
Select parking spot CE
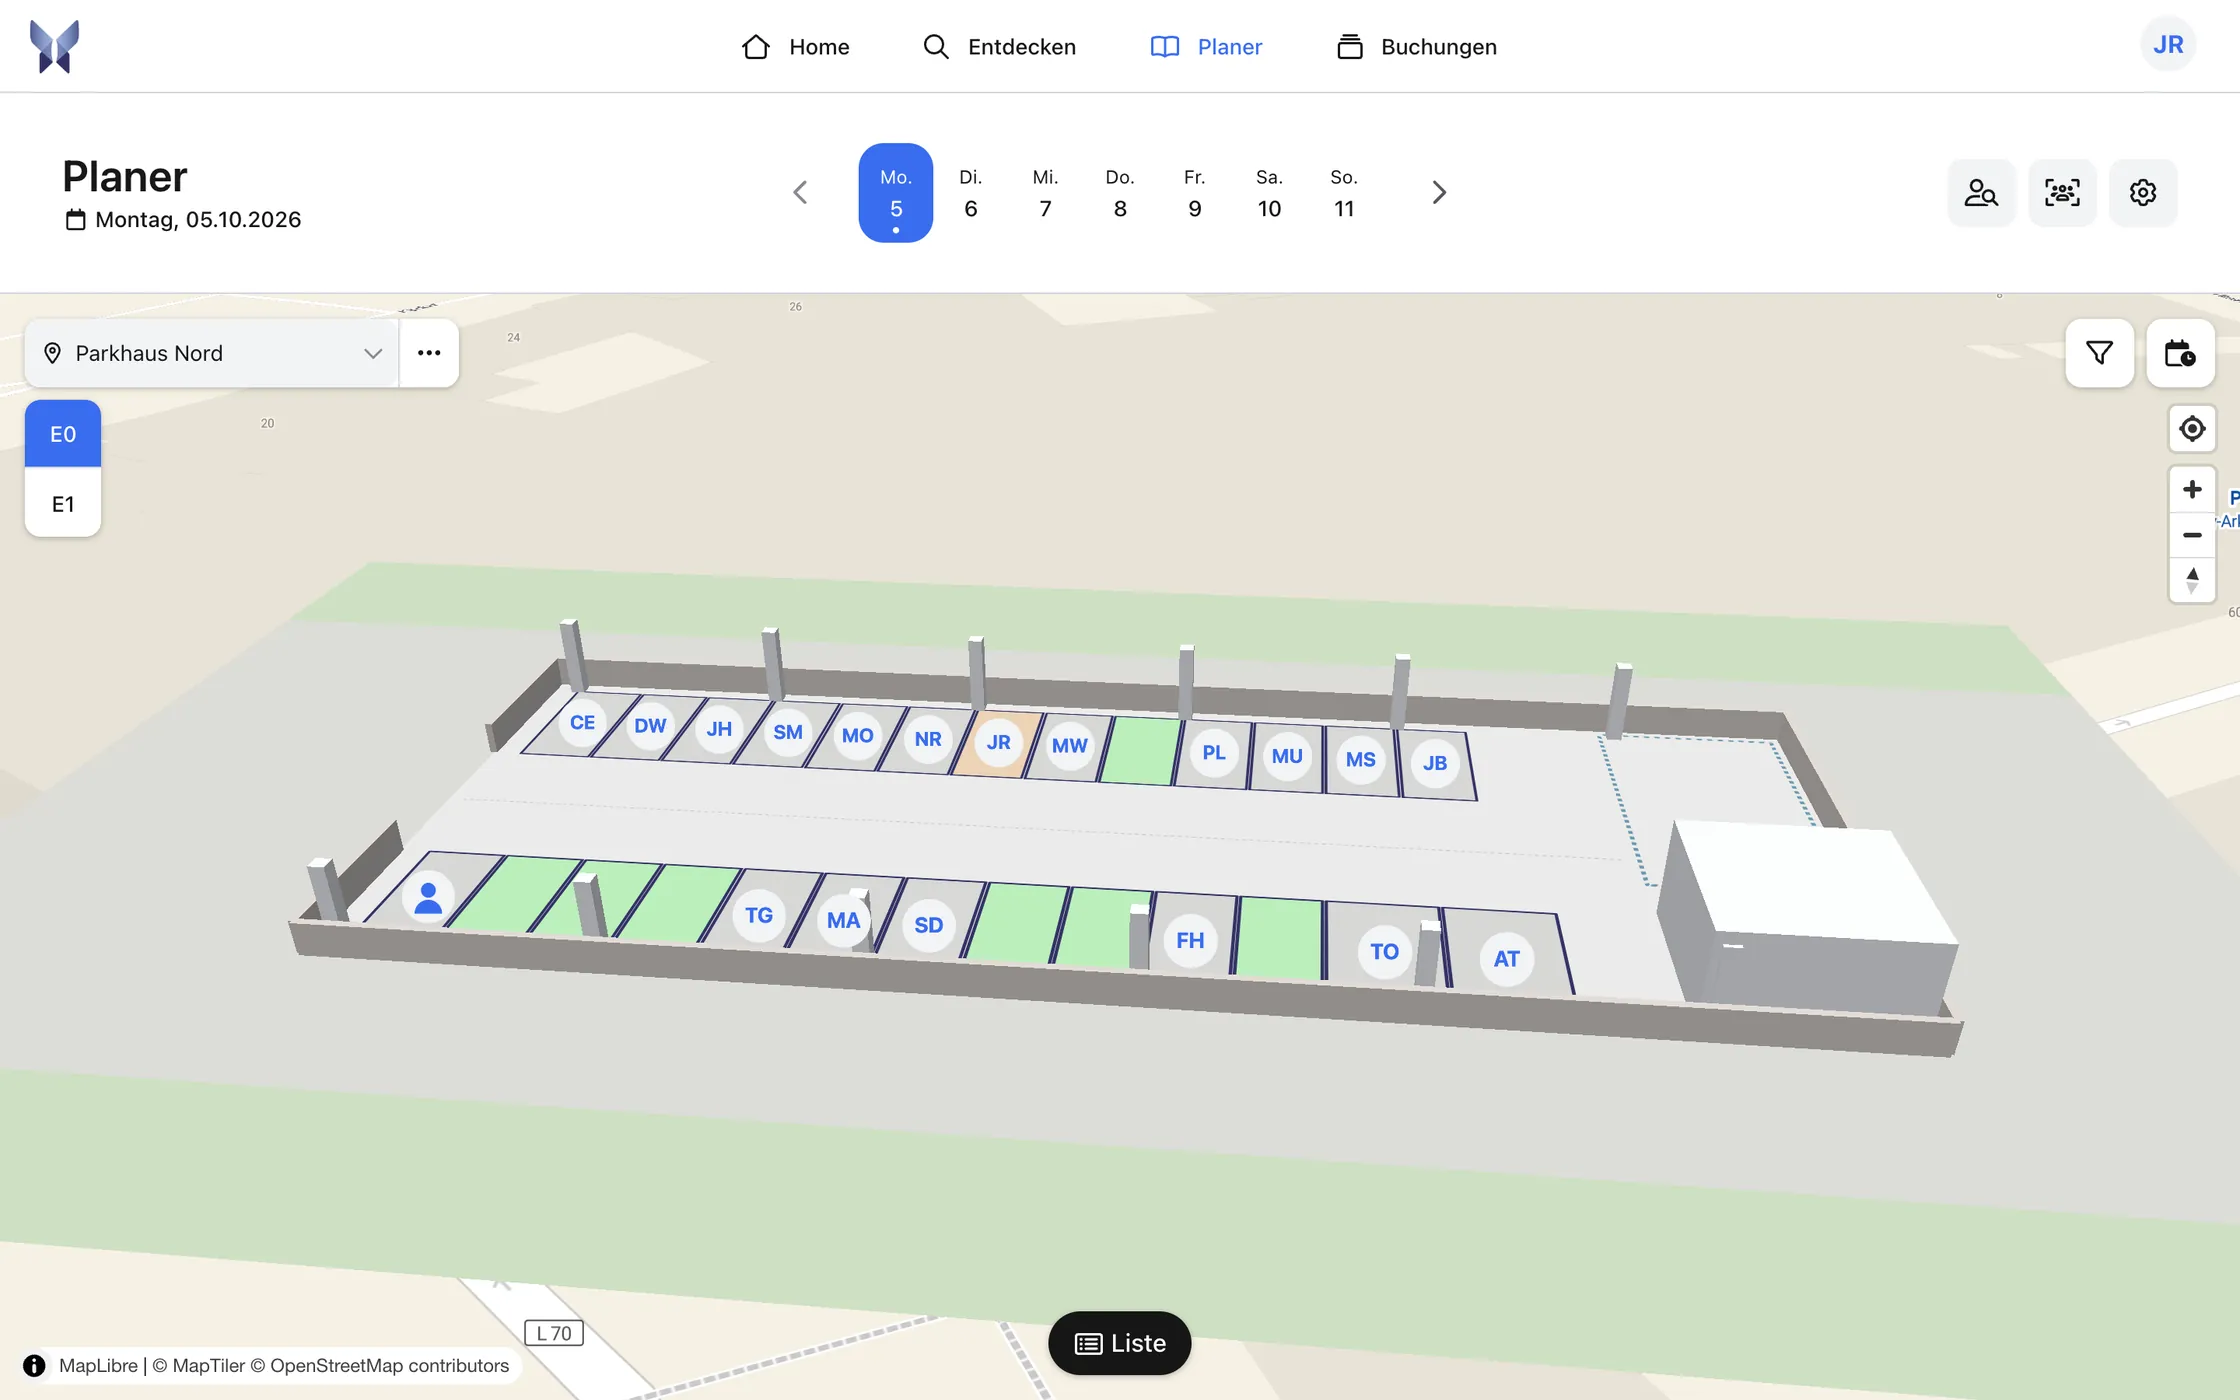[582, 722]
